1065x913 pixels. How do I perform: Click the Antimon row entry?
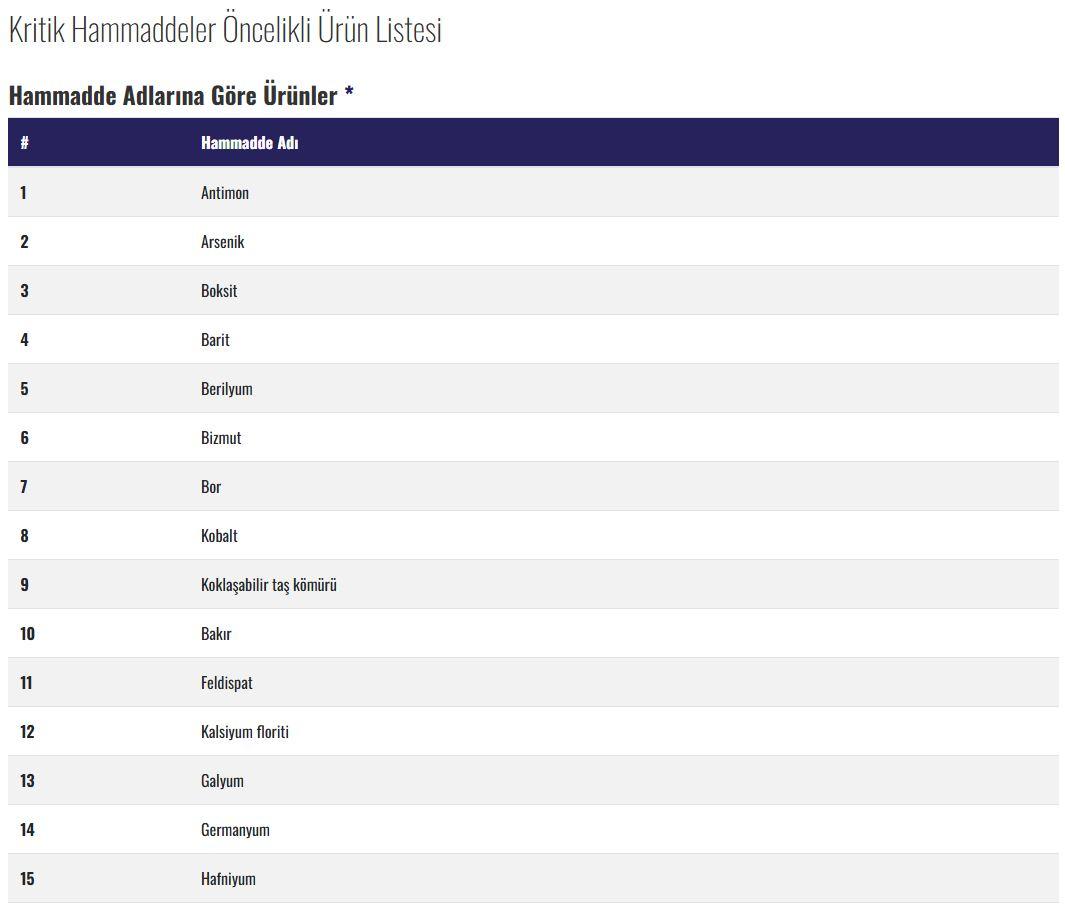click(x=225, y=193)
